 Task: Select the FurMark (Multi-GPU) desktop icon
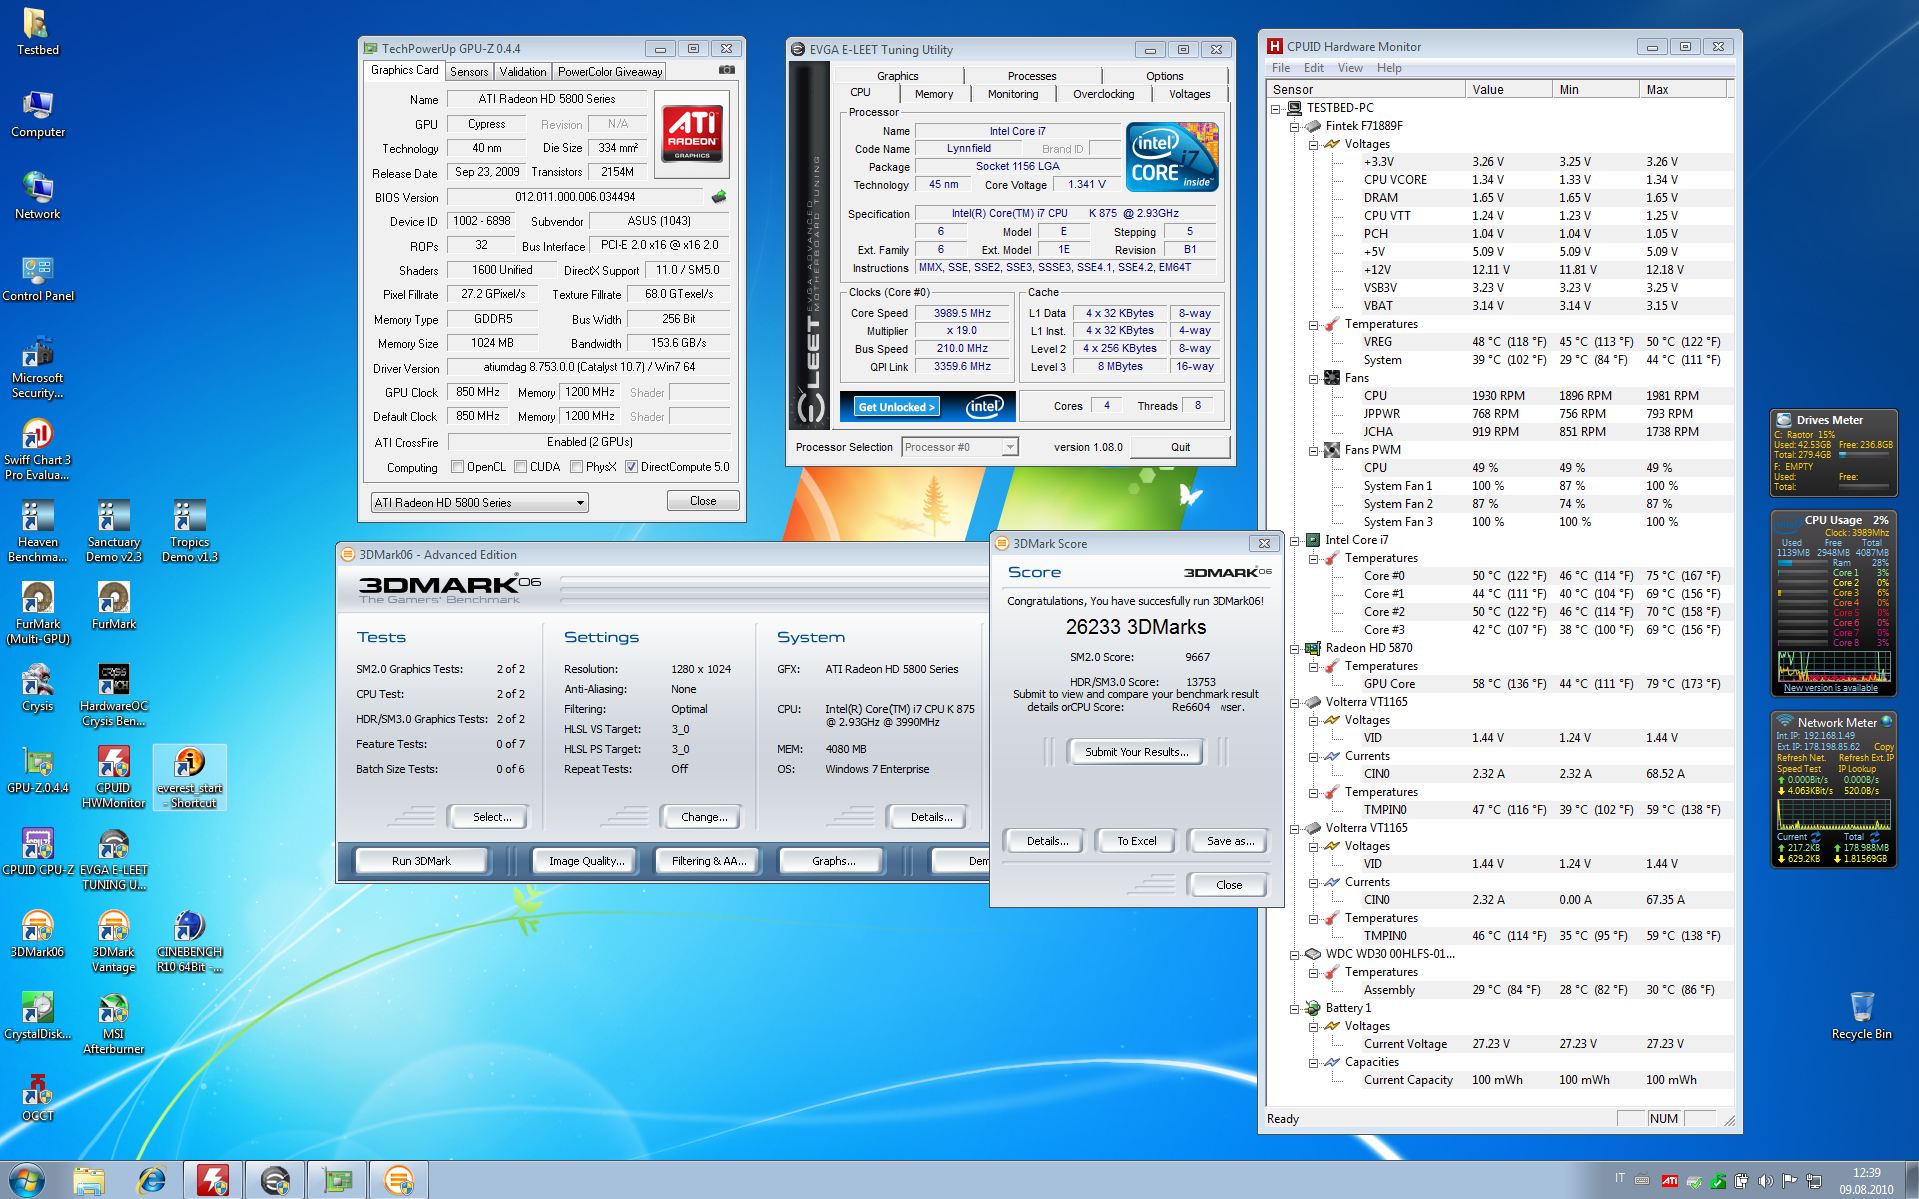[37, 613]
